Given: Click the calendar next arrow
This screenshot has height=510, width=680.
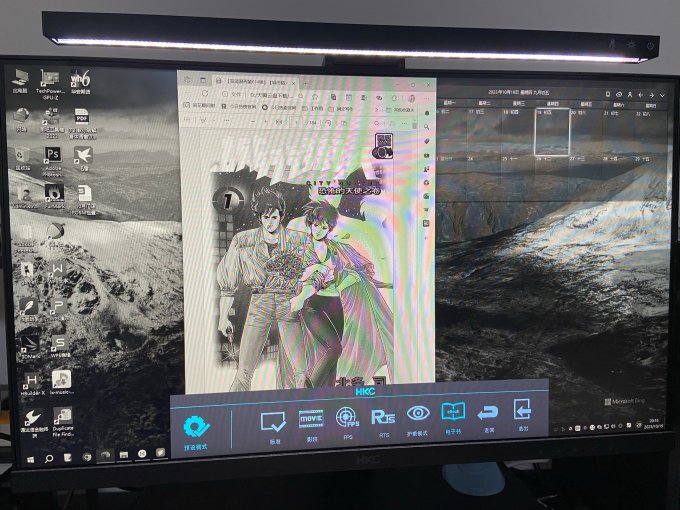Looking at the screenshot, I should tap(651, 95).
